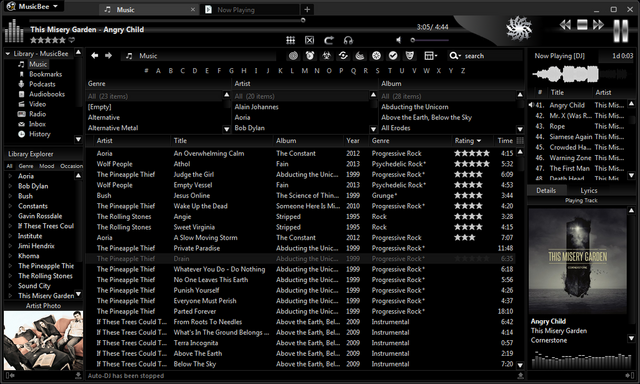Image resolution: width=640 pixels, height=384 pixels.
Task: Select Alternative Metal in Genre filter
Action: [113, 128]
